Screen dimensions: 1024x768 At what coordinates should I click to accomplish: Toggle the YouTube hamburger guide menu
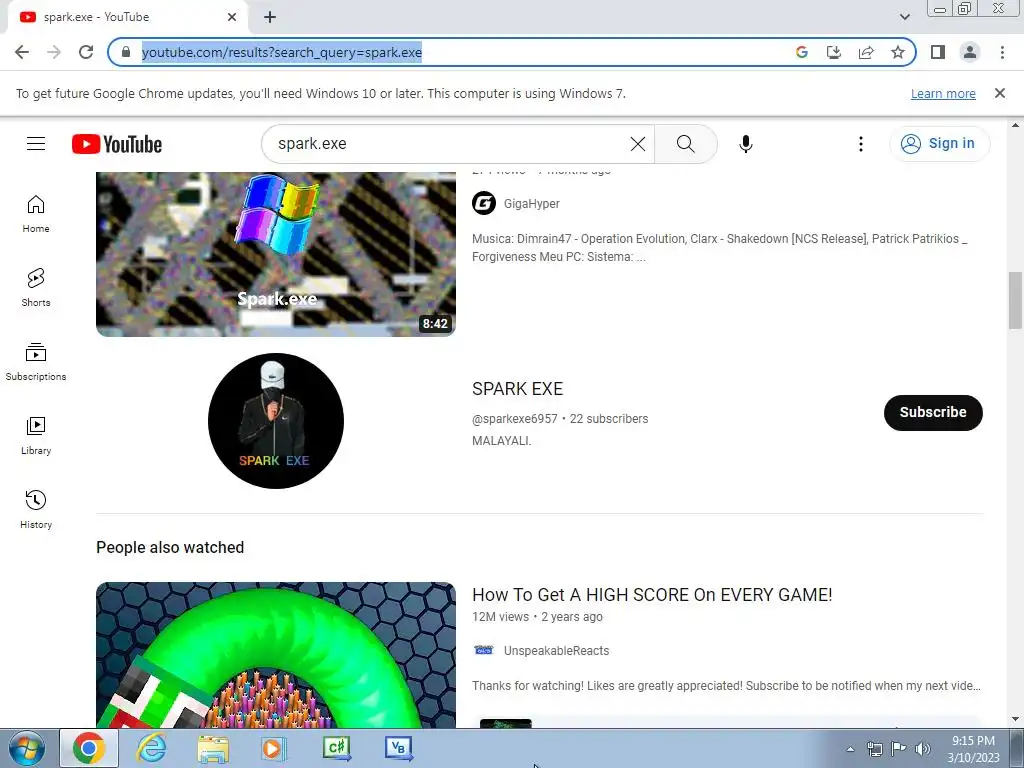tap(36, 144)
